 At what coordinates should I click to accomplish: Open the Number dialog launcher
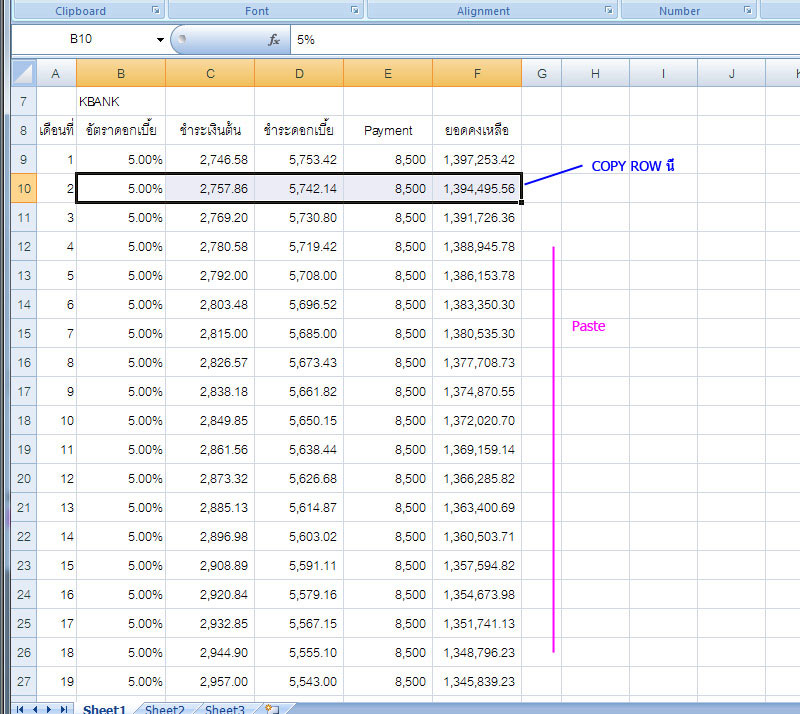[747, 10]
